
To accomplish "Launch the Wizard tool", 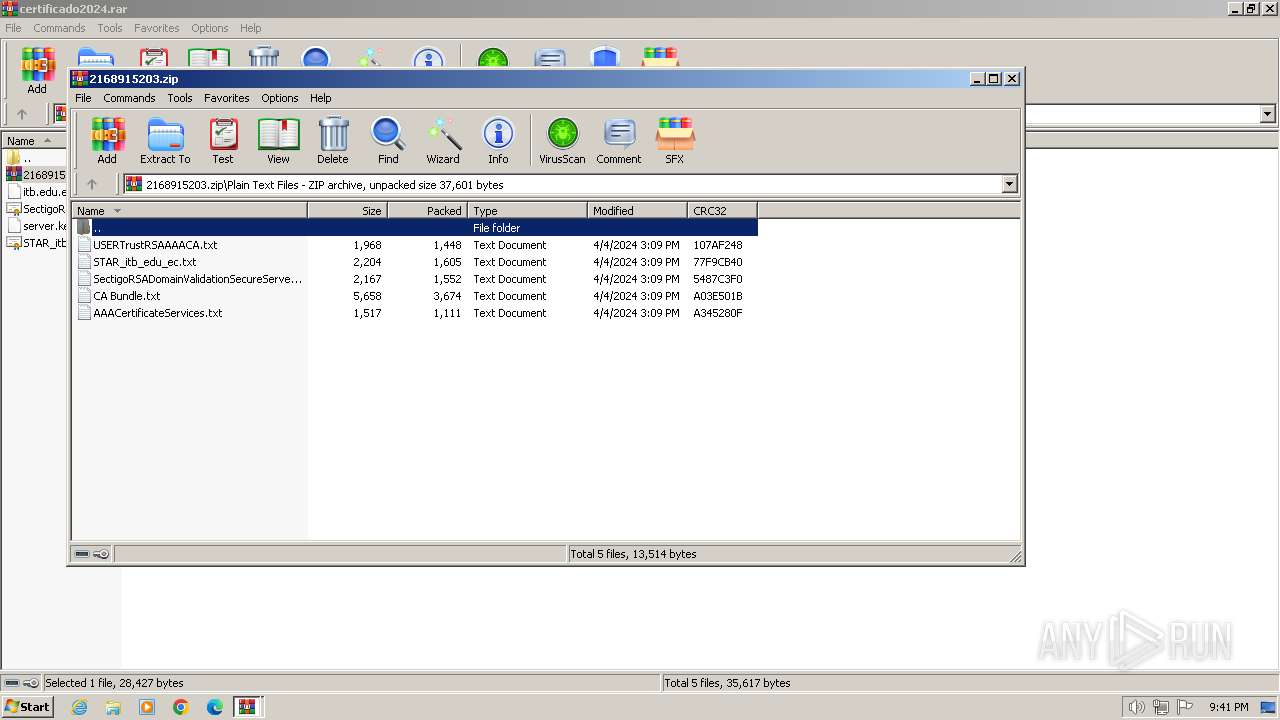I will (443, 140).
